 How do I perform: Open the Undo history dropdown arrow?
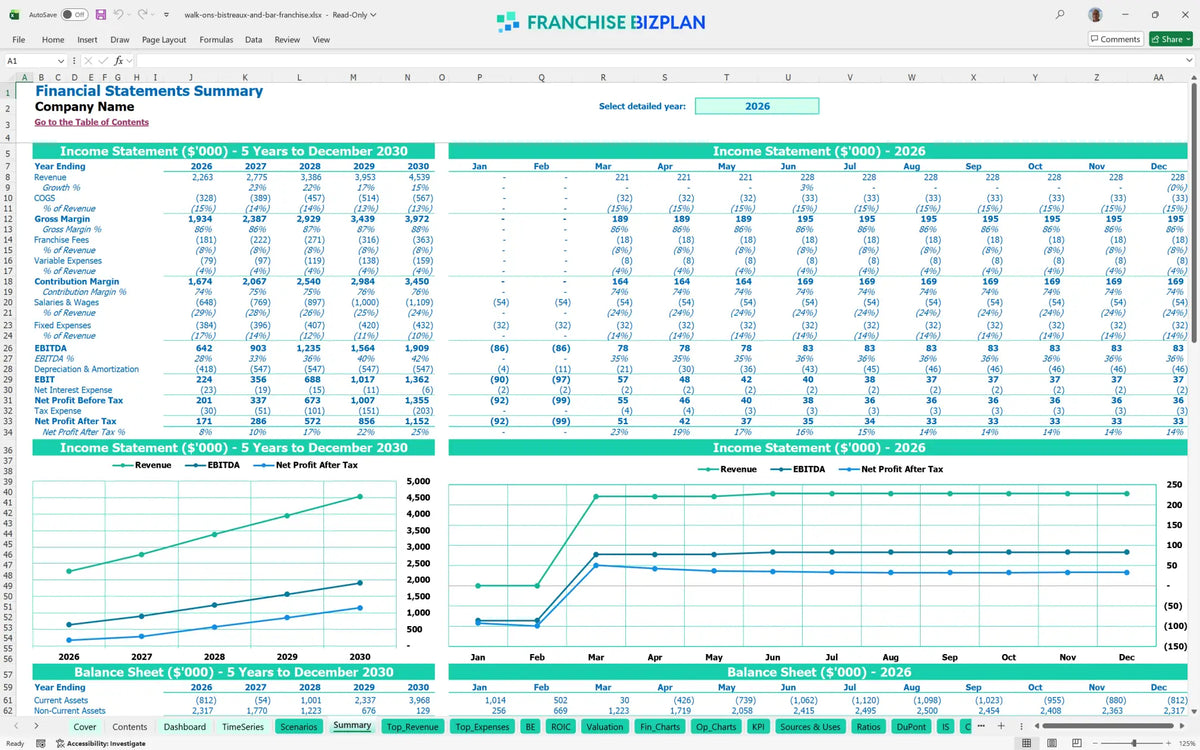pos(131,15)
